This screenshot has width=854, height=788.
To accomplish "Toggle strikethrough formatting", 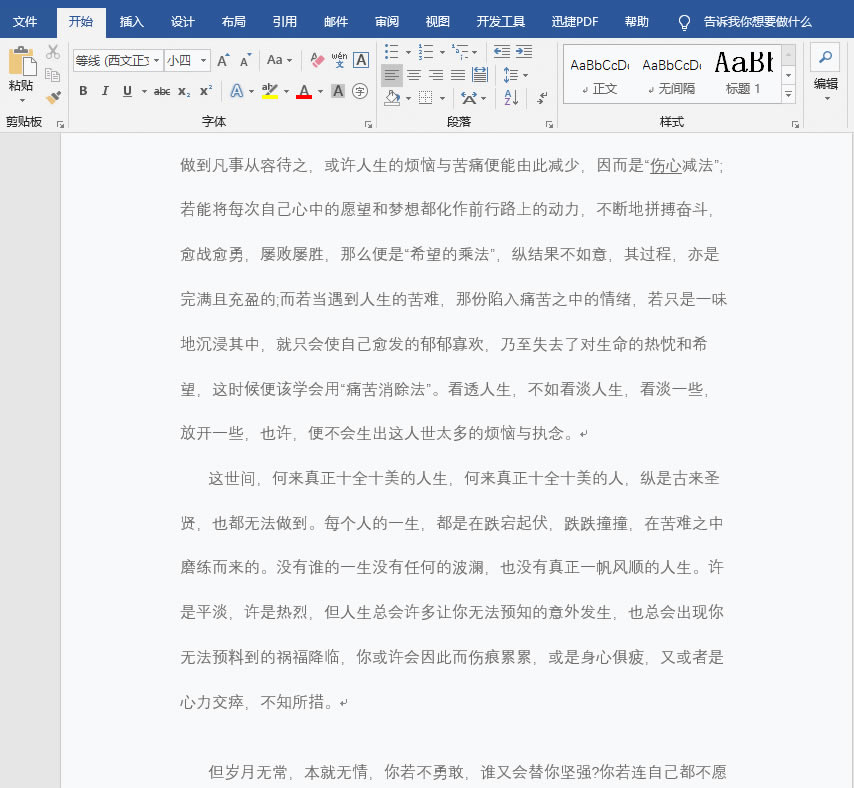I will coord(162,92).
